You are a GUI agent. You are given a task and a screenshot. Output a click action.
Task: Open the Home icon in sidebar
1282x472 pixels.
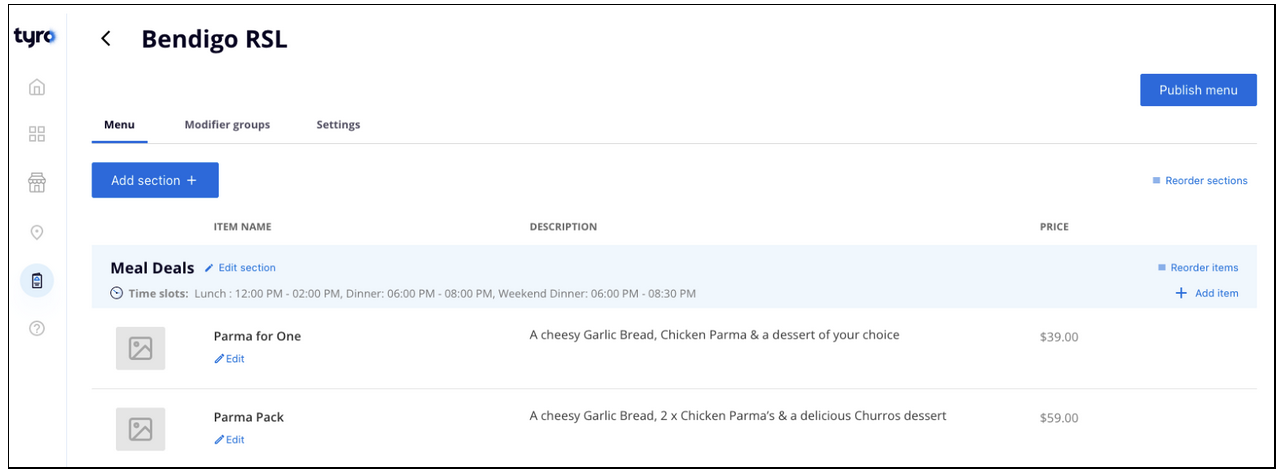(37, 87)
